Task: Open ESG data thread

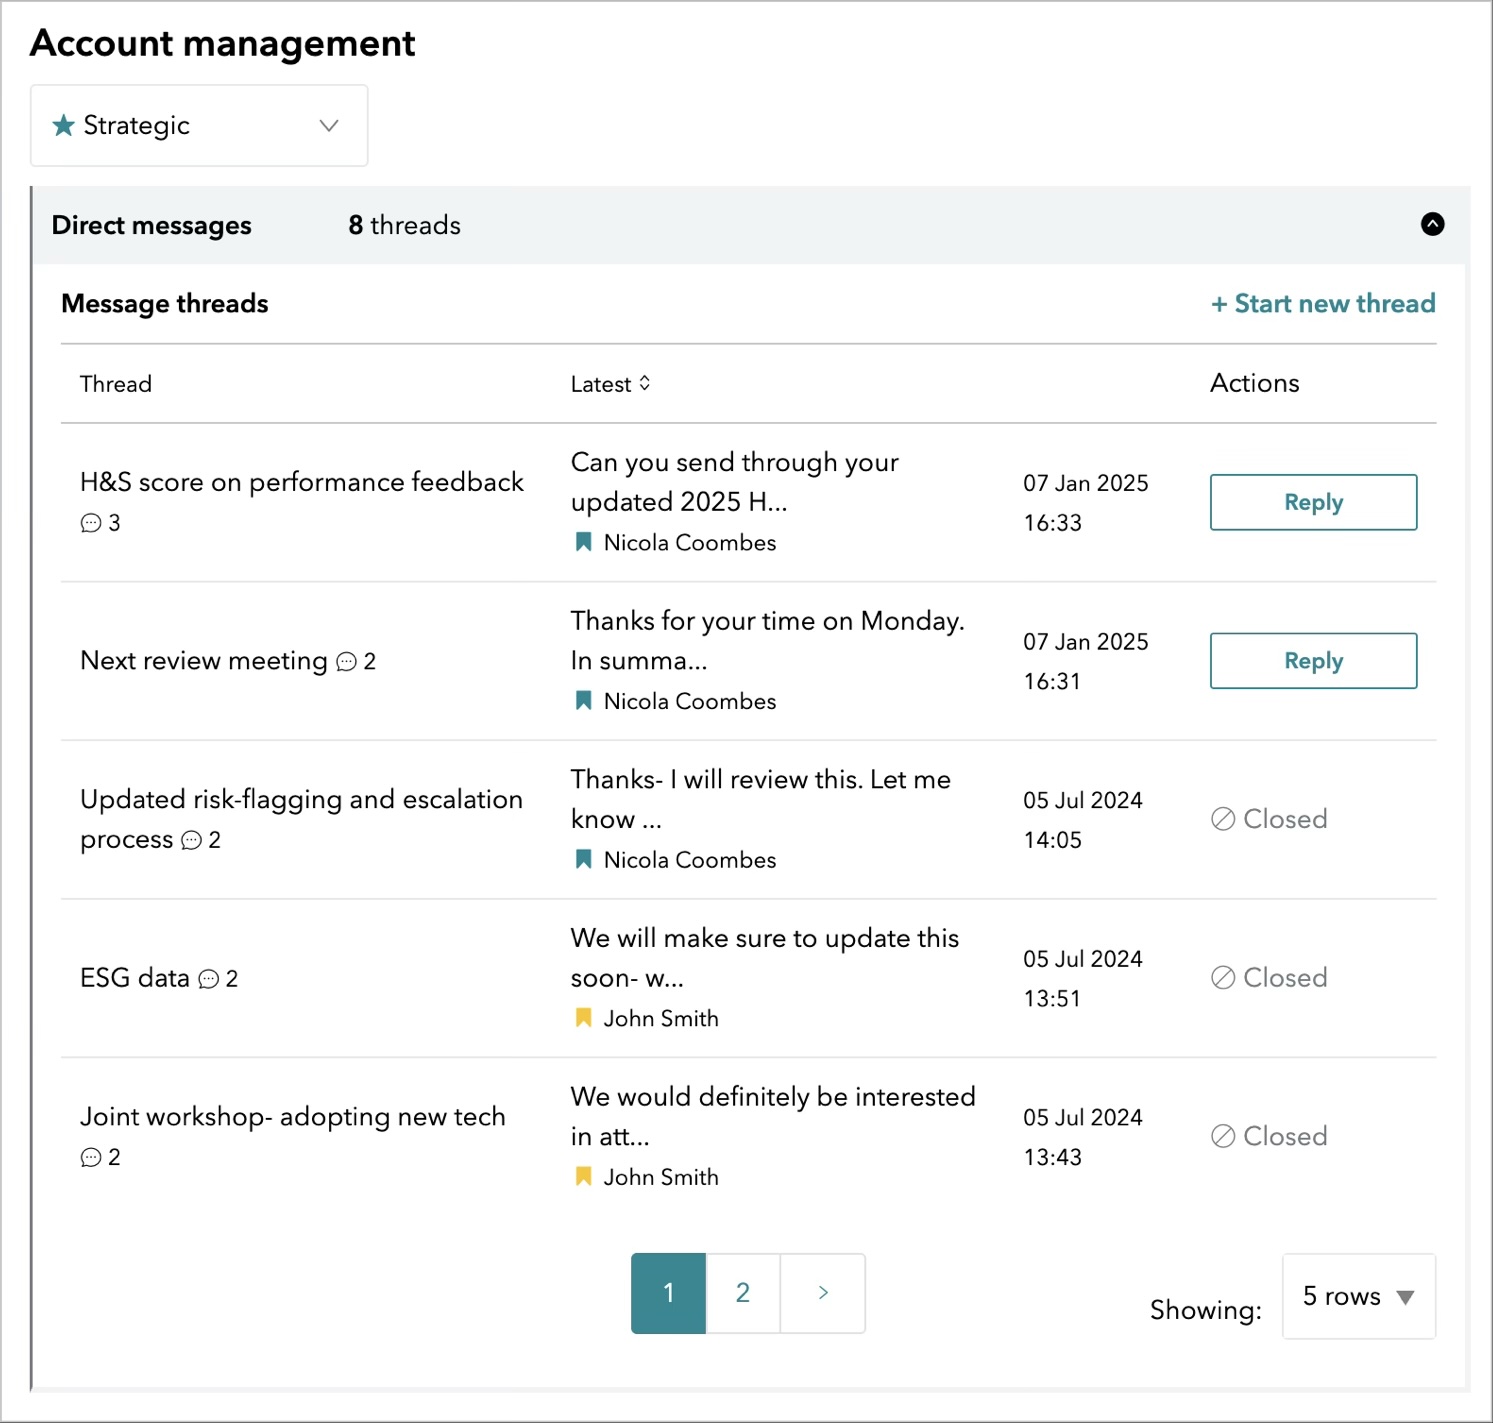Action: pos(135,978)
